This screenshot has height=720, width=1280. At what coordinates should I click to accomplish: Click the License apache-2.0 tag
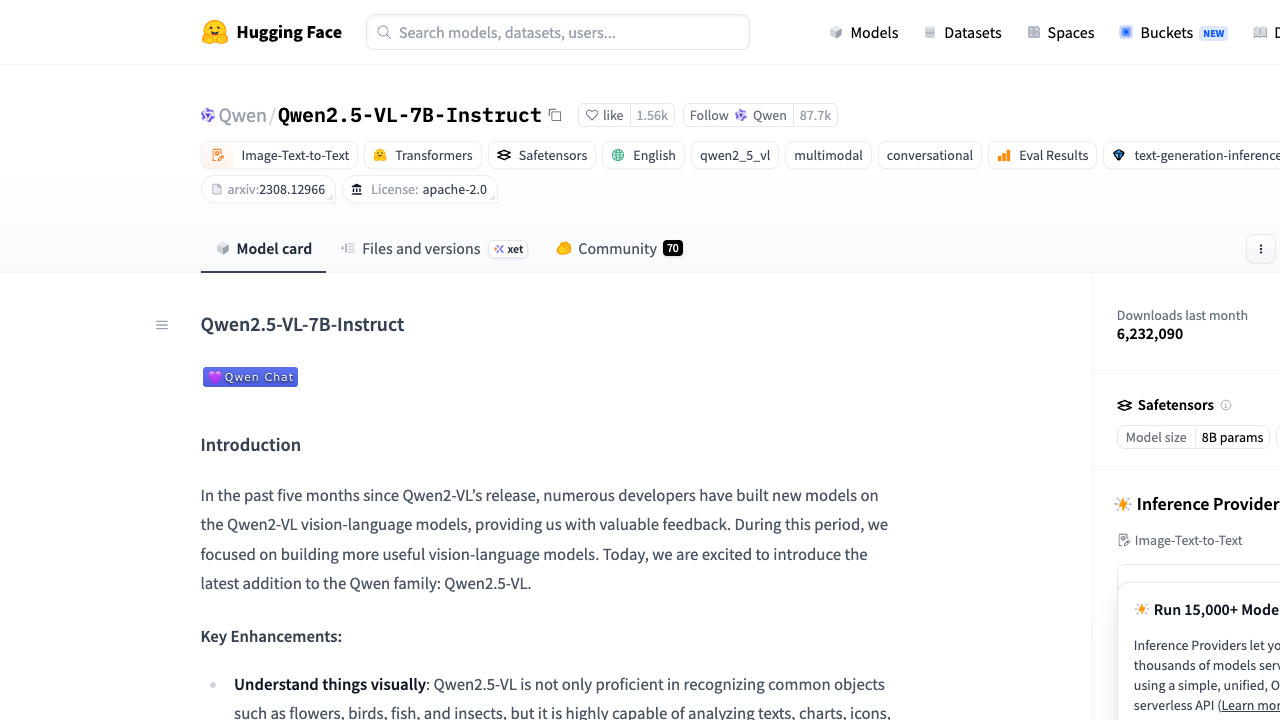pos(420,189)
